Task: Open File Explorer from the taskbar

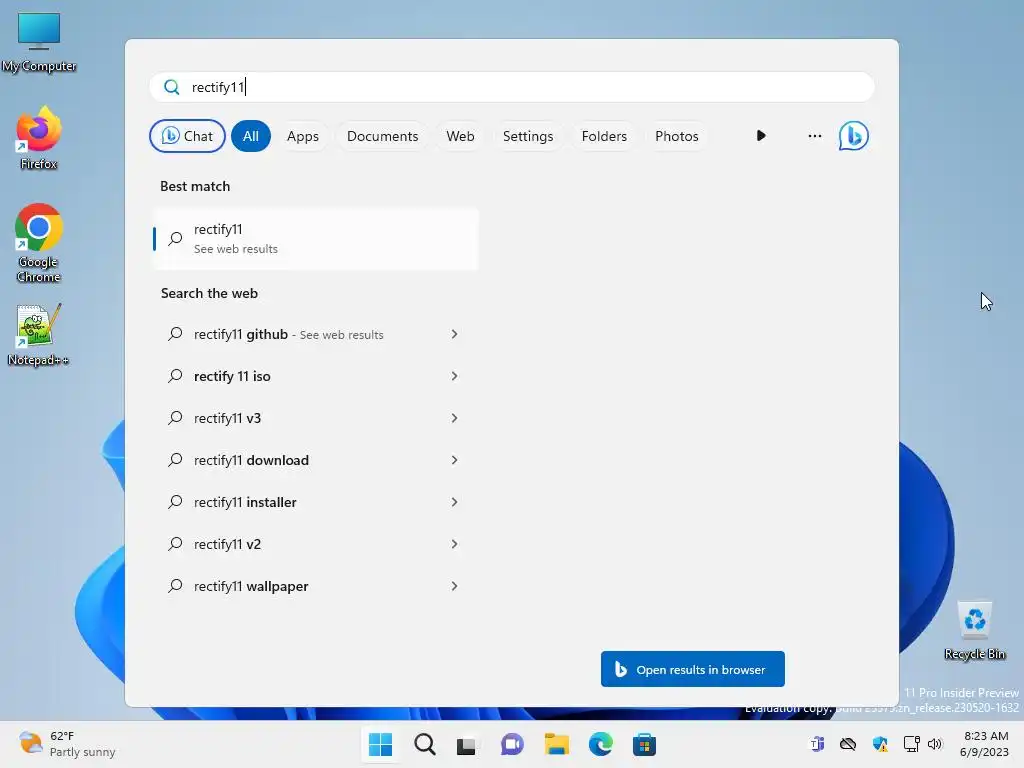Action: 556,744
